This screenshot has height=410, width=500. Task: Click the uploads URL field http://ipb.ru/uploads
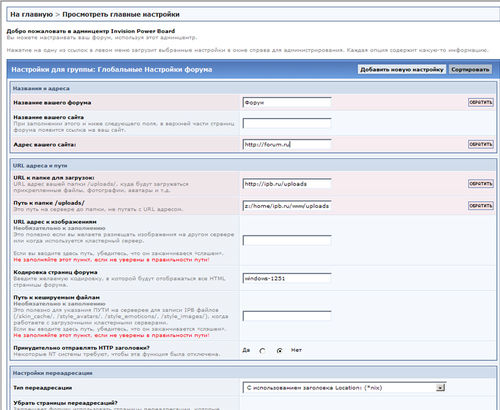coord(287,184)
